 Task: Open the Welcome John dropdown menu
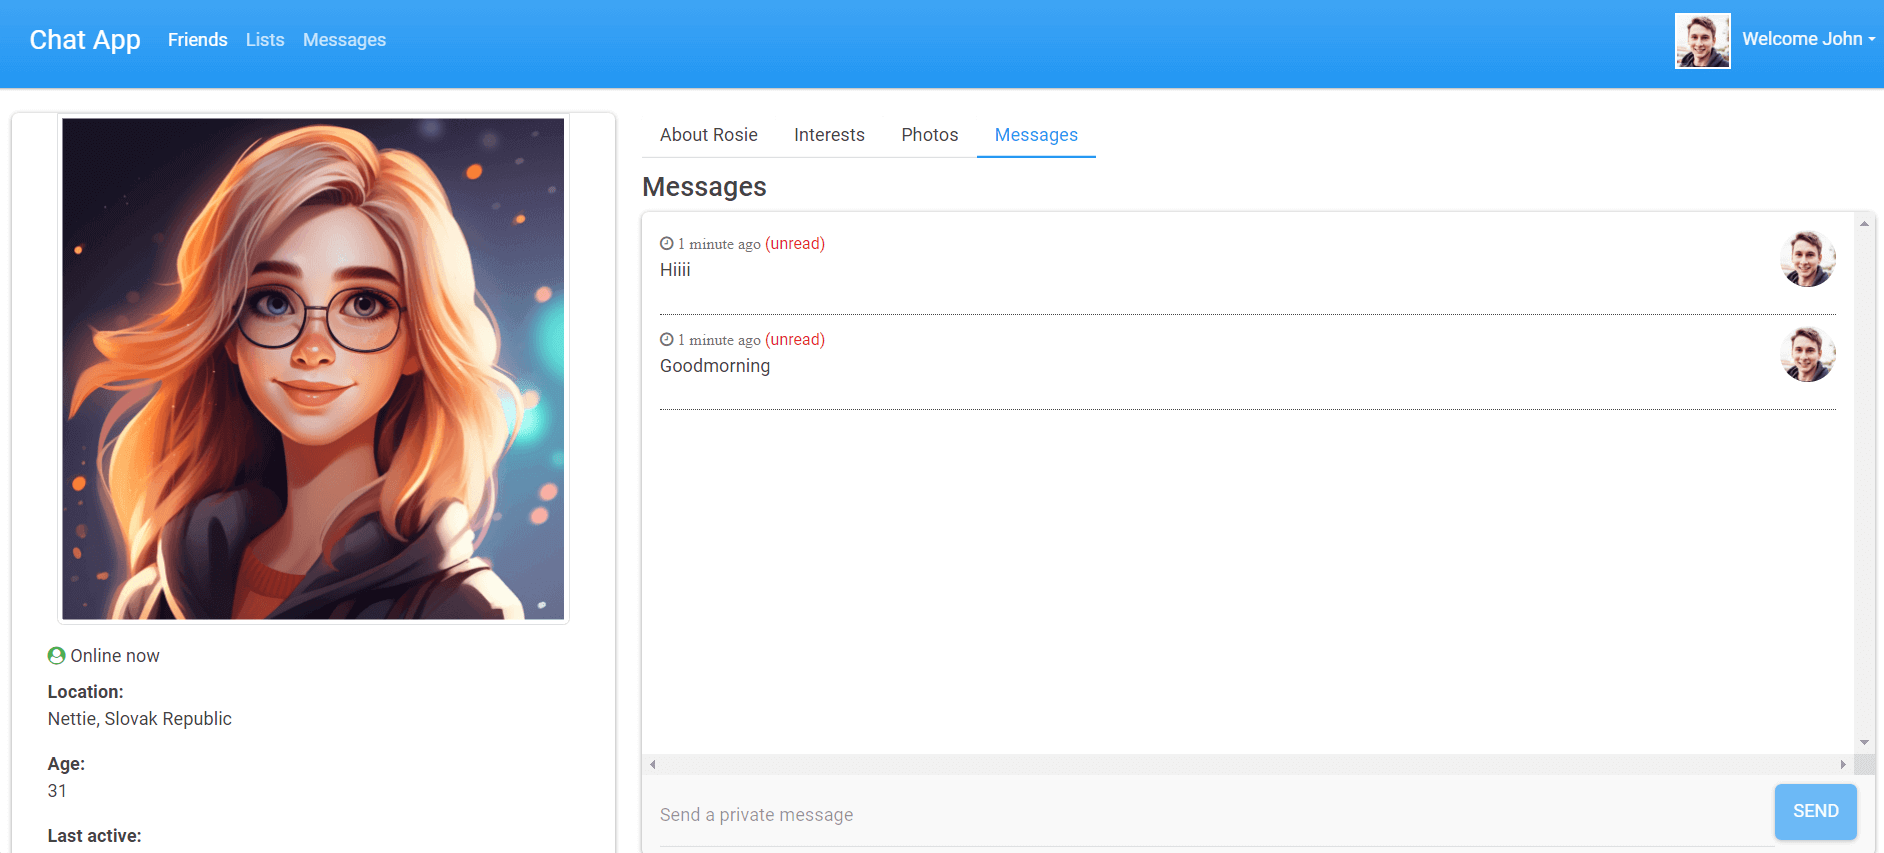1808,39
